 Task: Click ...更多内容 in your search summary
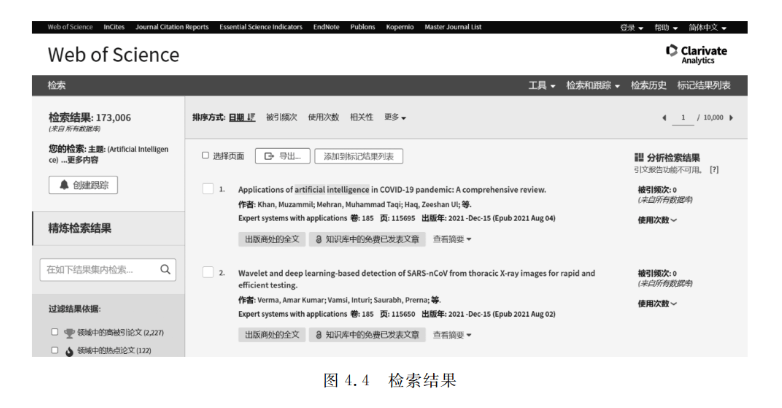click(x=80, y=160)
